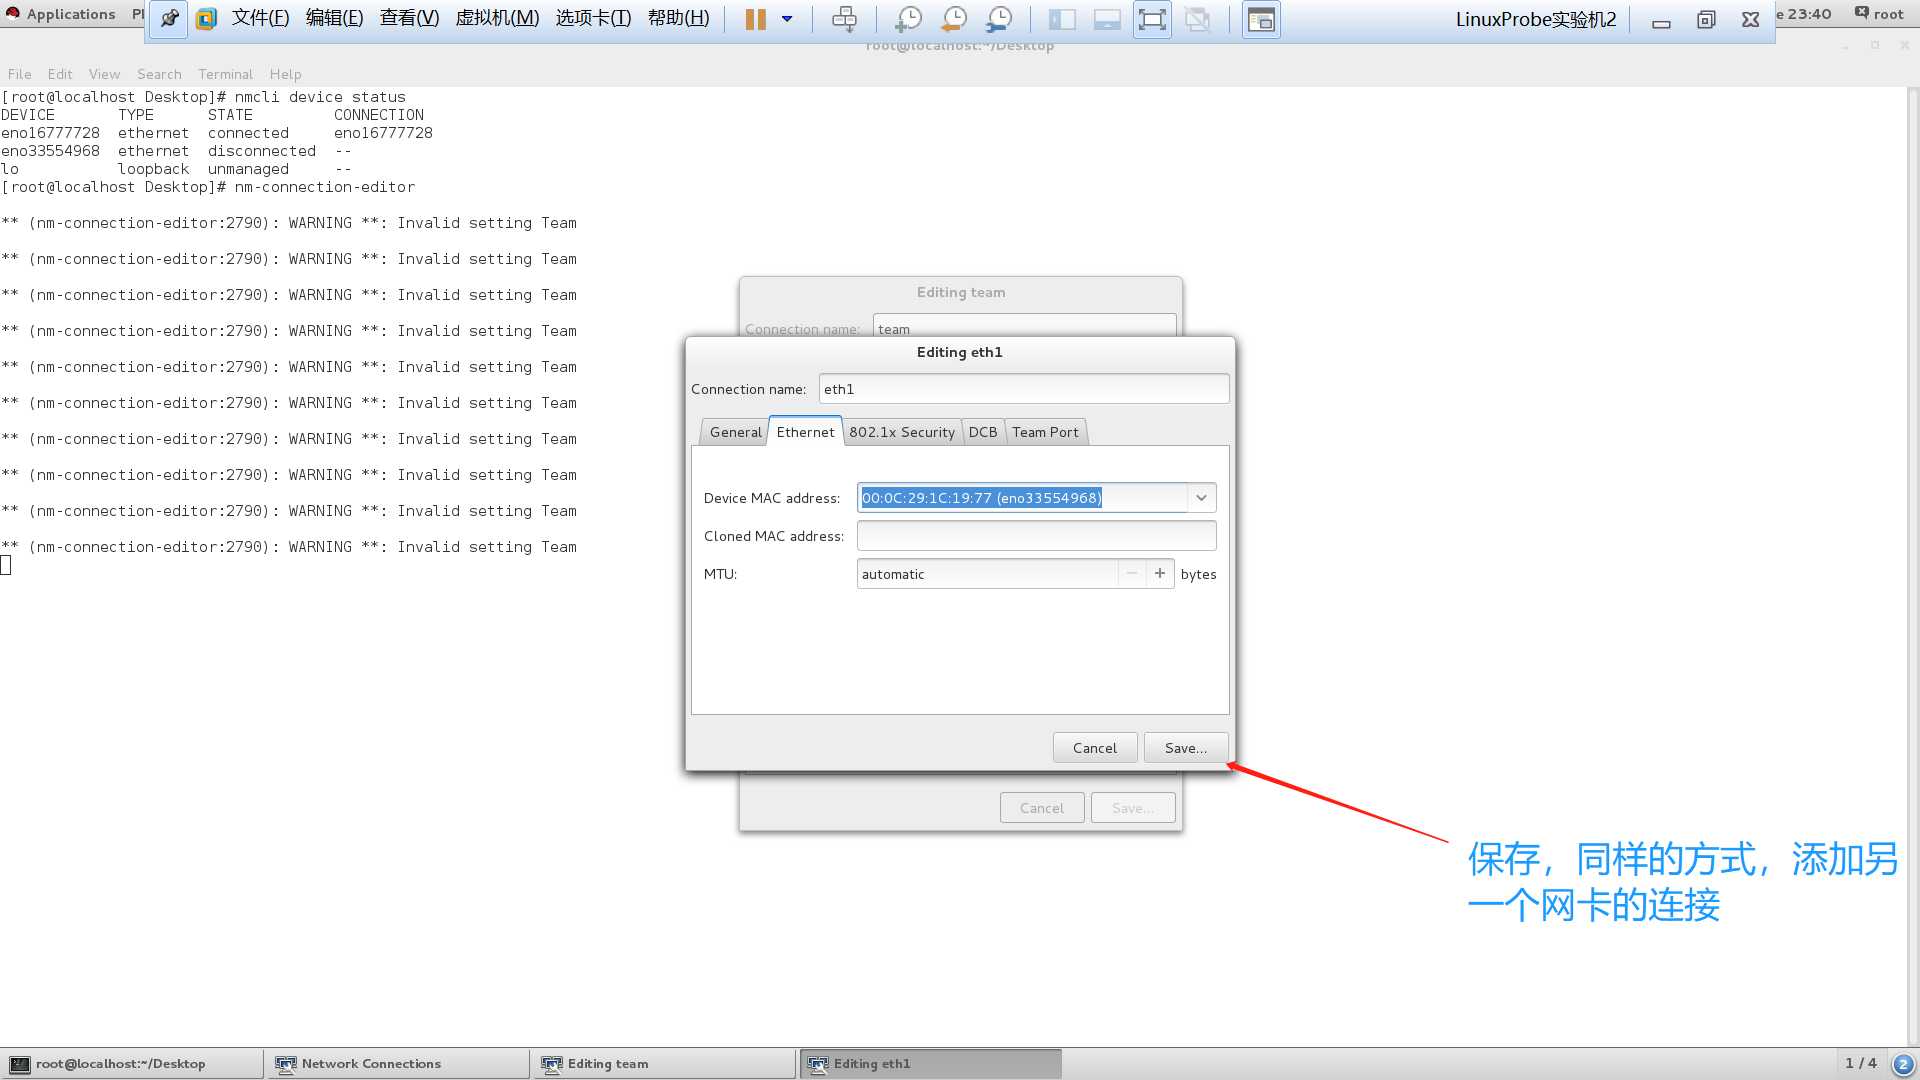Click the terminal window scrollbar
Viewport: 1920px width, 1080px height.
tap(1912, 565)
